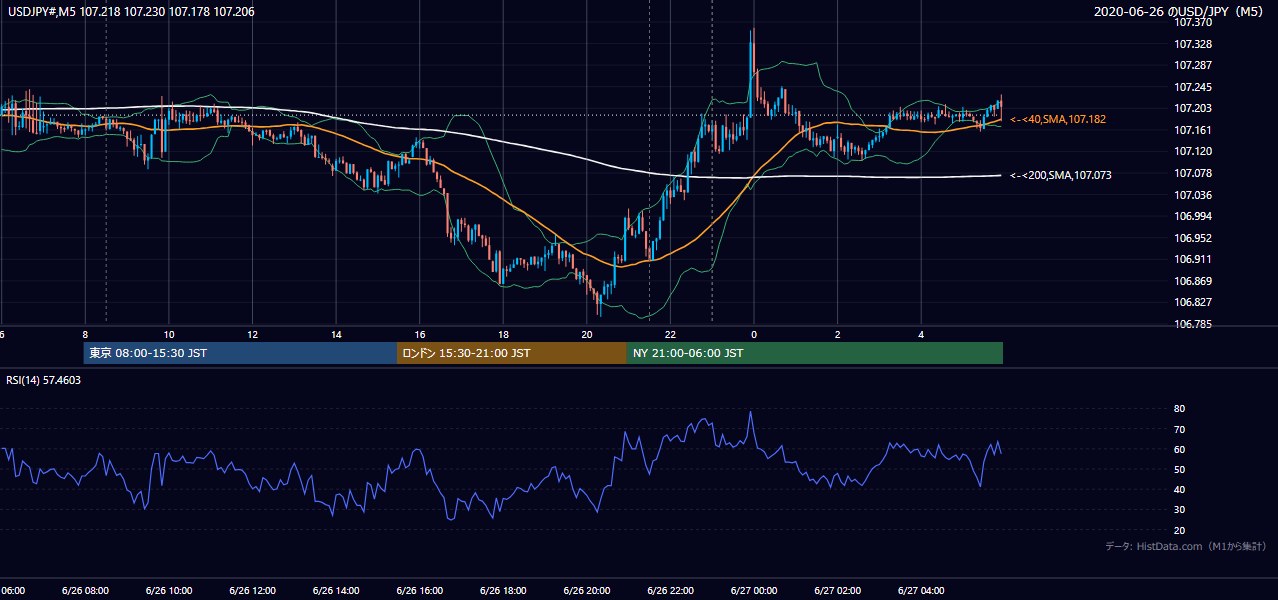Click the bottom date label 6/26 20:00
The image size is (1278, 600).
point(587,591)
